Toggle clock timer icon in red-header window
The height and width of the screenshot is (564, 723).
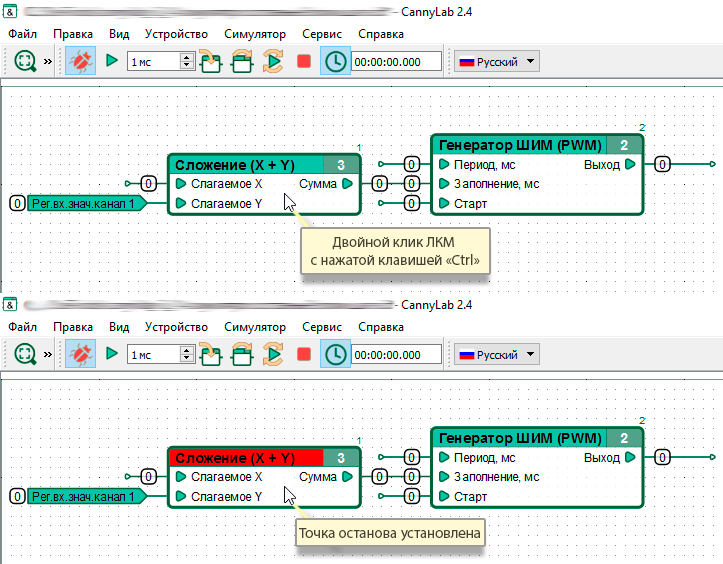click(x=335, y=354)
